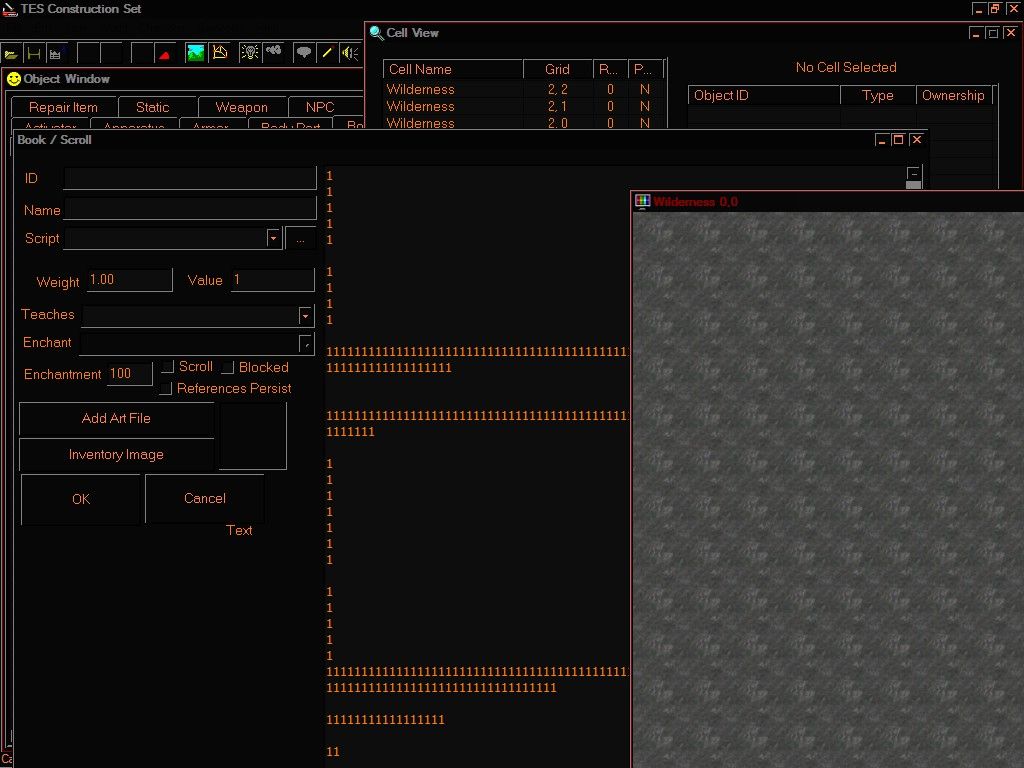Confirm the book with OK
This screenshot has height=768, width=1024.
click(x=81, y=499)
